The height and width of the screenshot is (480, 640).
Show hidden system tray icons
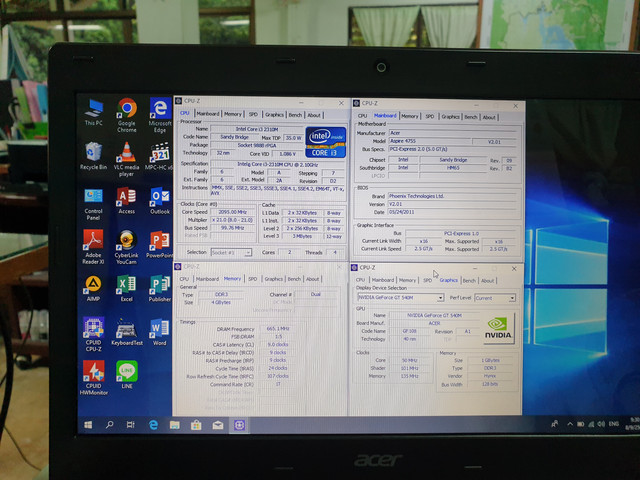570,424
